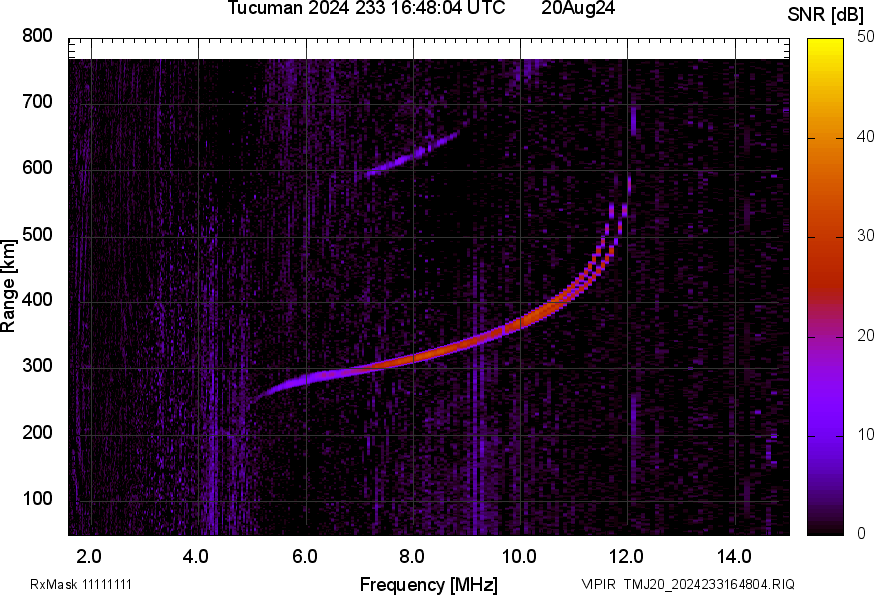Screen dimensions: 874x595
Task: Click the plot title 'Tucuman 2024 233 16:48:04 UTC'
Action: [x=366, y=8]
